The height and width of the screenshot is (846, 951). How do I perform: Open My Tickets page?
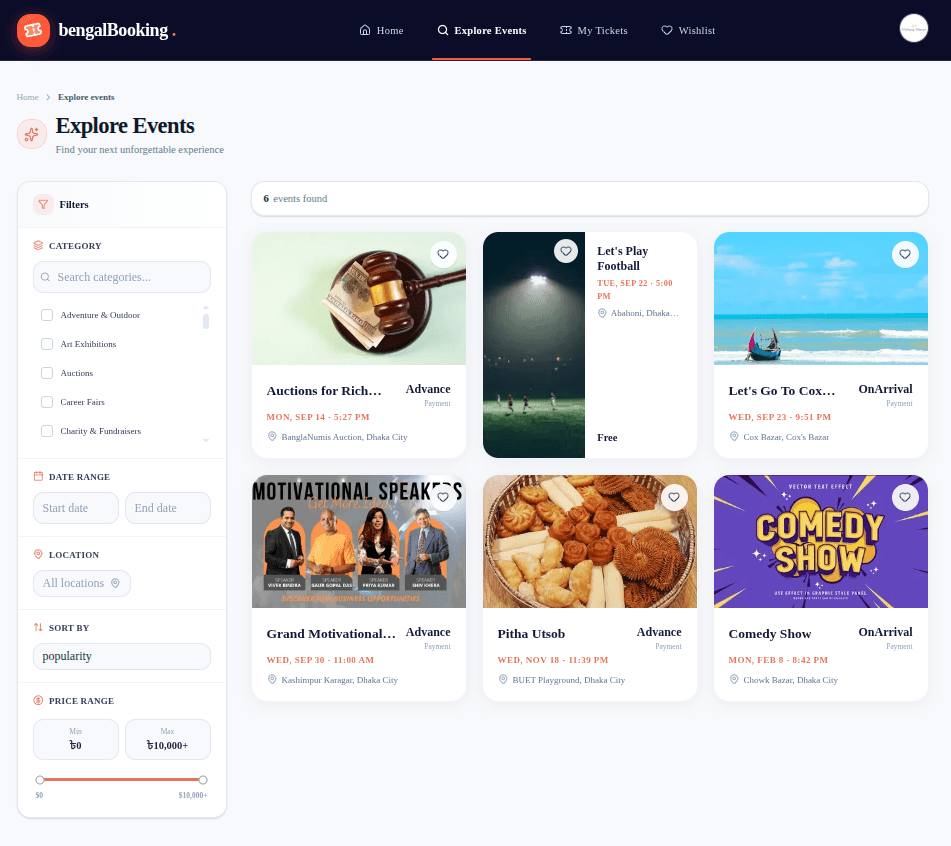(594, 30)
